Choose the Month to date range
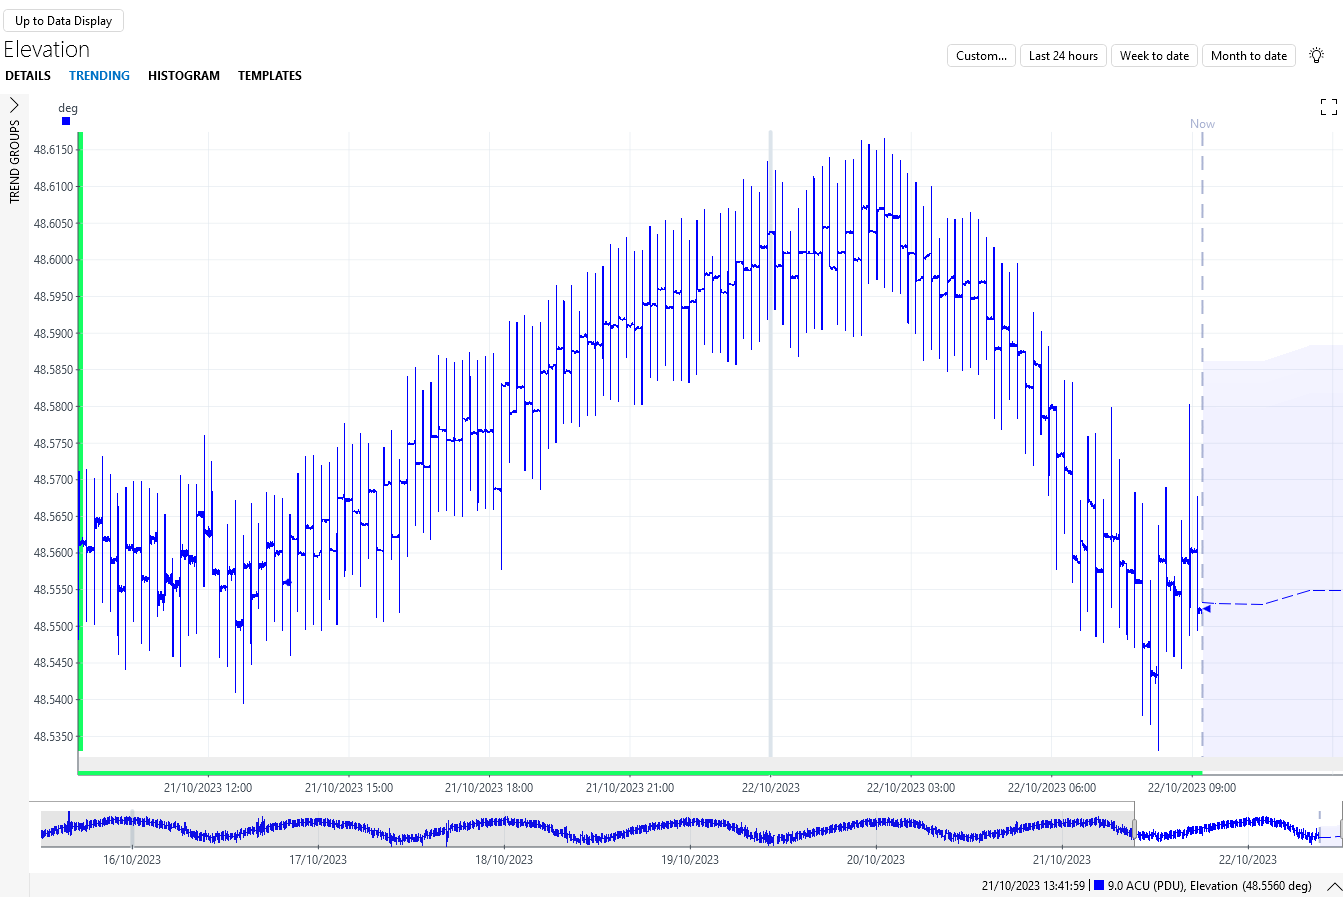1343x897 pixels. (x=1249, y=56)
